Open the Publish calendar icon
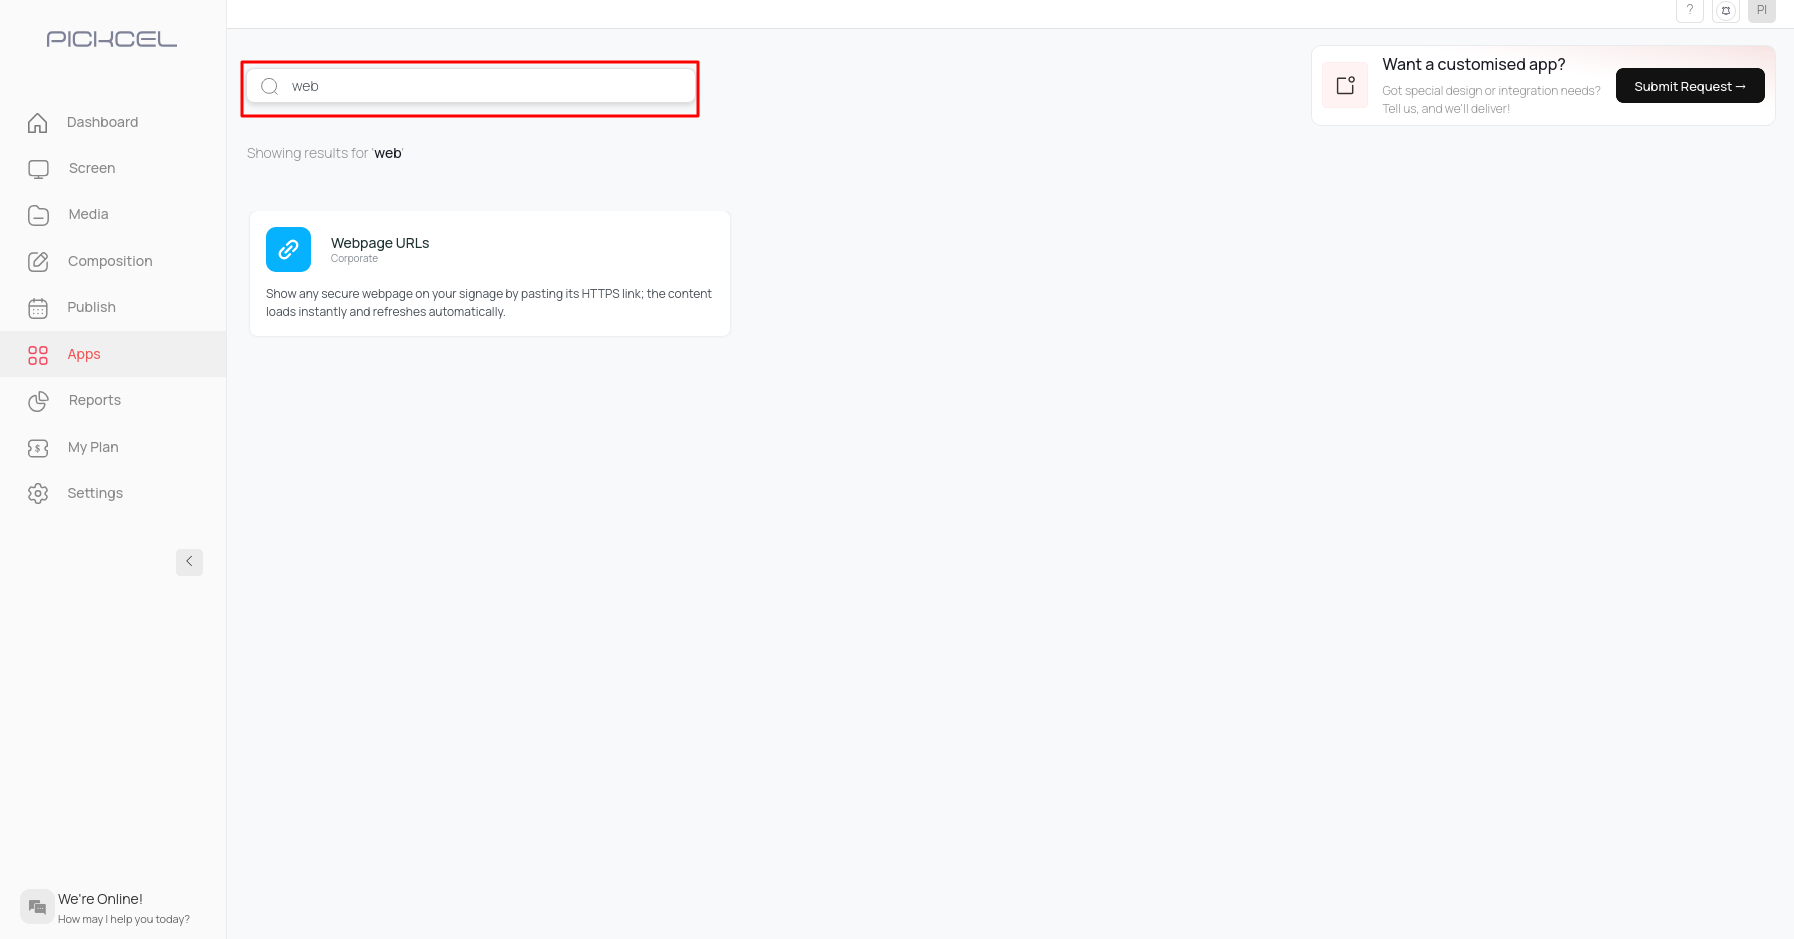This screenshot has height=939, width=1794. pyautogui.click(x=38, y=307)
